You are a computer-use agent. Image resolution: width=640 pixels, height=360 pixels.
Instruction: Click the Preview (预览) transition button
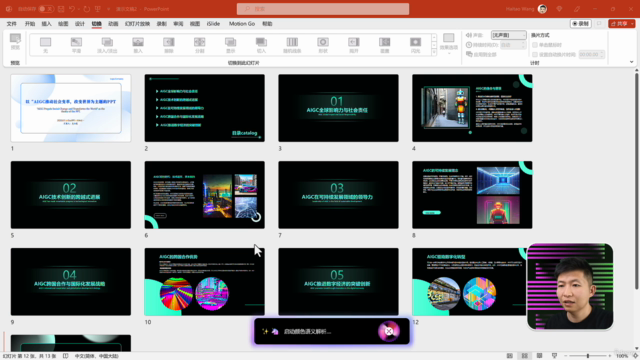(x=15, y=42)
